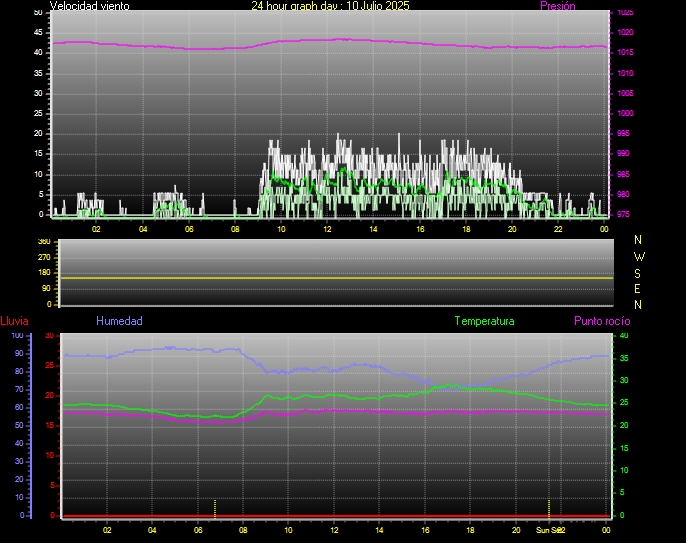Screen dimensions: 686x543
Task: Click 100 on the blue humidity axis
Action: coord(17,336)
